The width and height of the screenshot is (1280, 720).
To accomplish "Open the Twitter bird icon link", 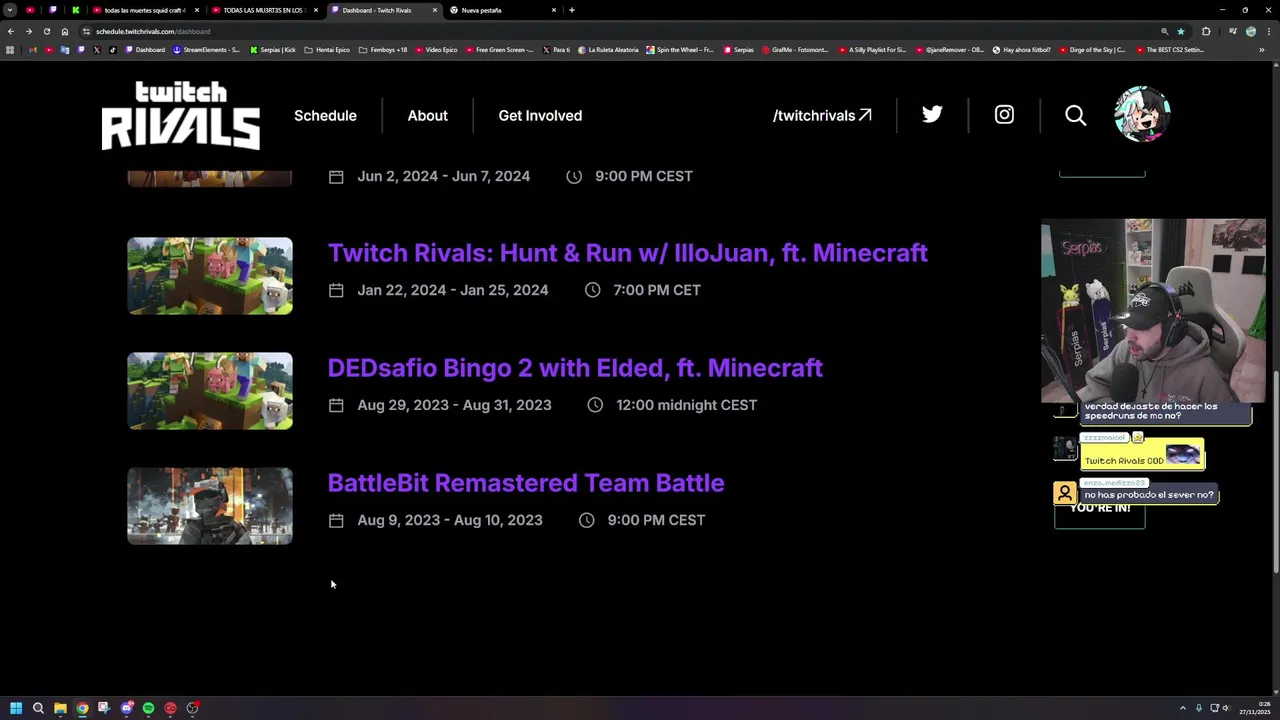I will pyautogui.click(x=932, y=115).
